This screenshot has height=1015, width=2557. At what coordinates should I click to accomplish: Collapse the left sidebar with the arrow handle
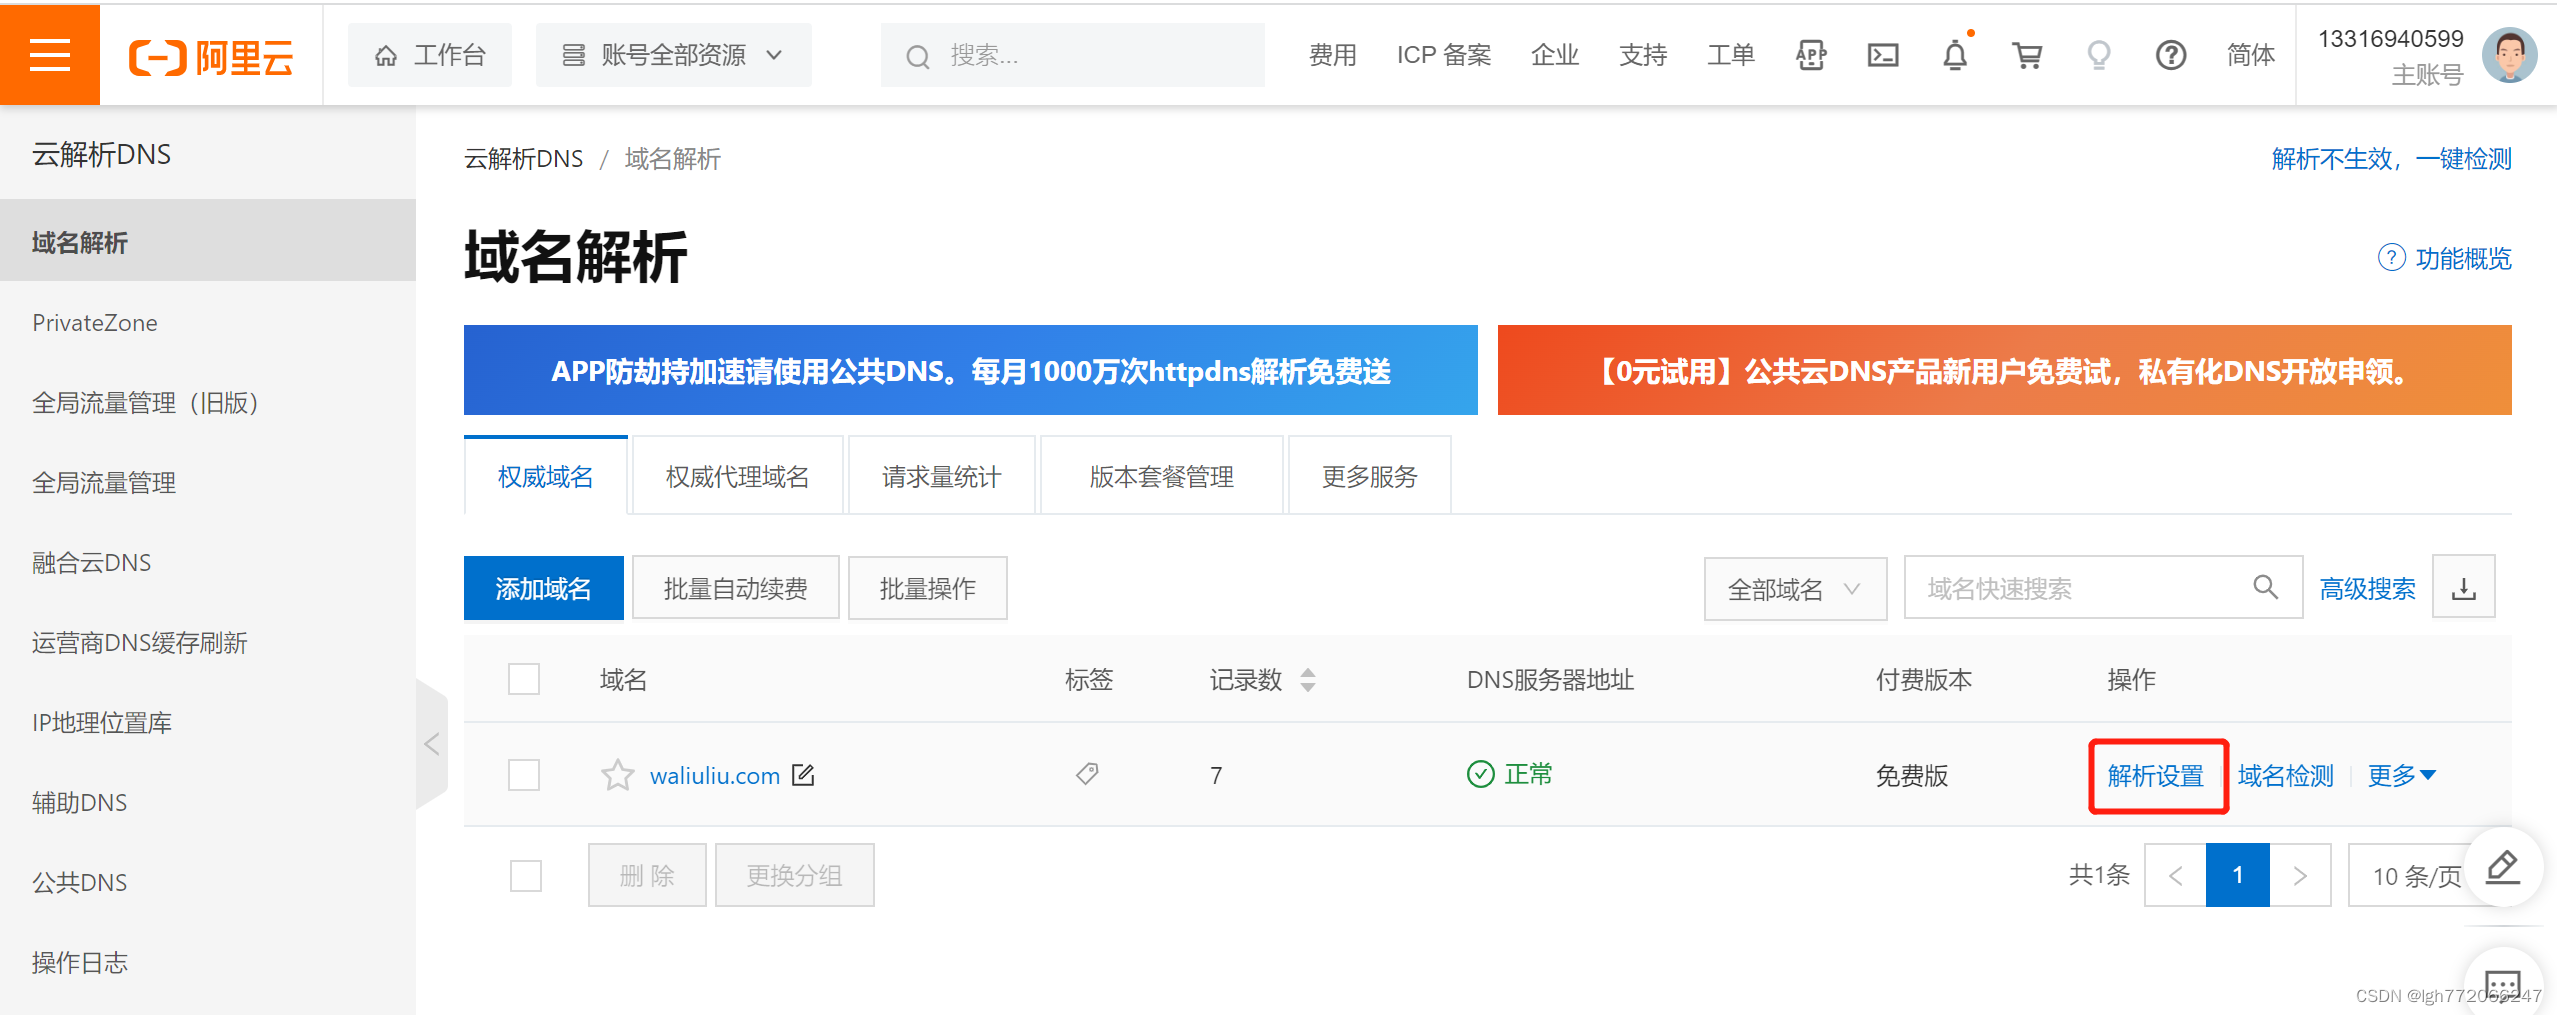click(x=432, y=744)
